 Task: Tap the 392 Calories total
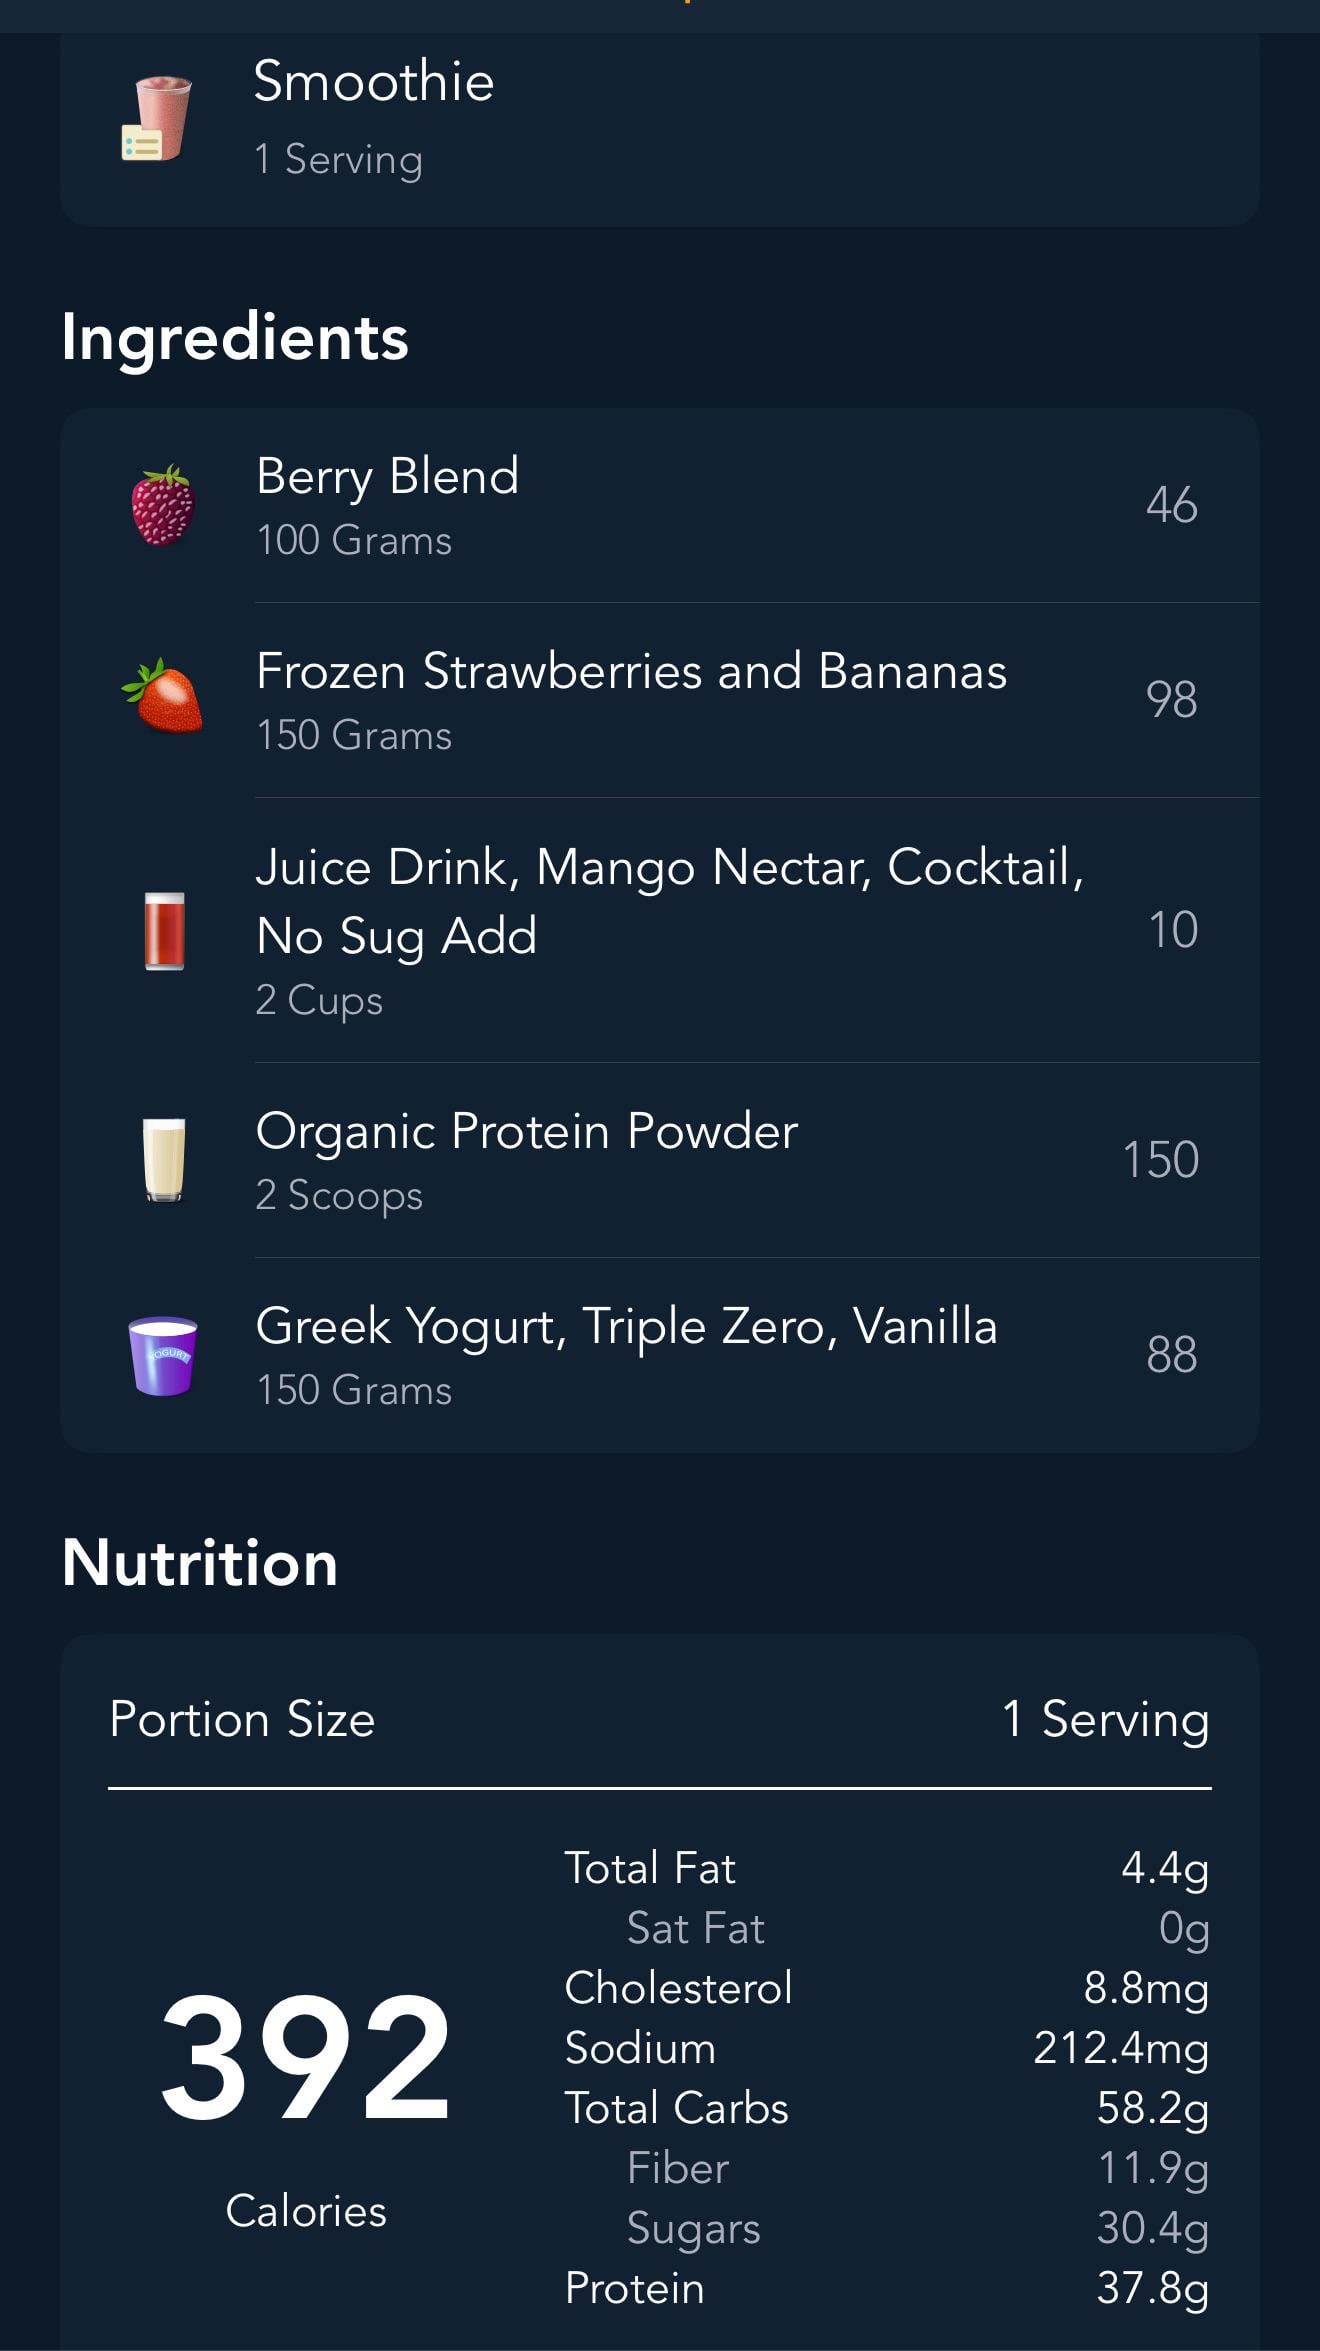click(x=305, y=2058)
